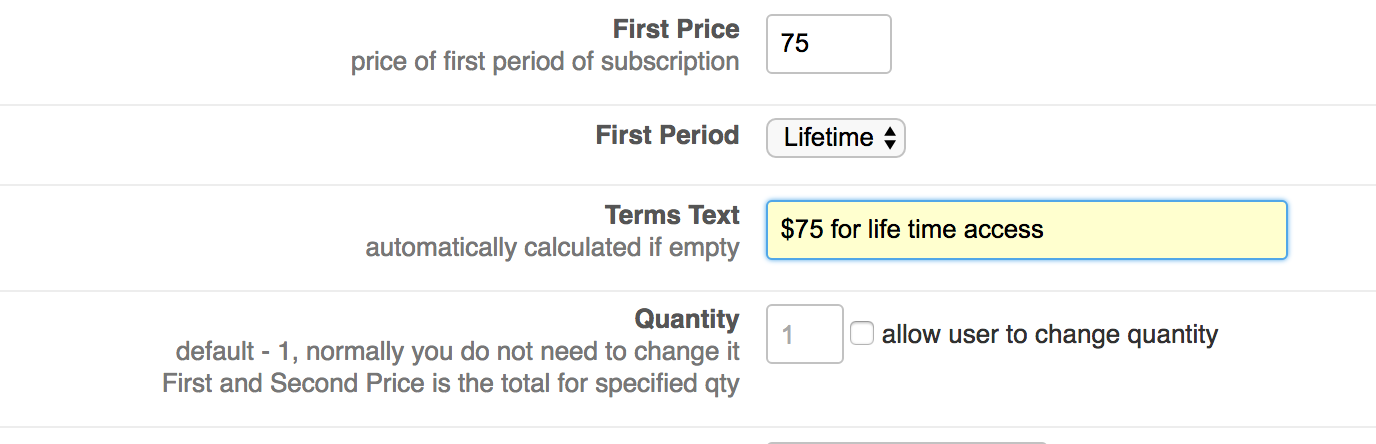
Task: Enable the allow user to change quantity checkbox
Action: tap(861, 334)
